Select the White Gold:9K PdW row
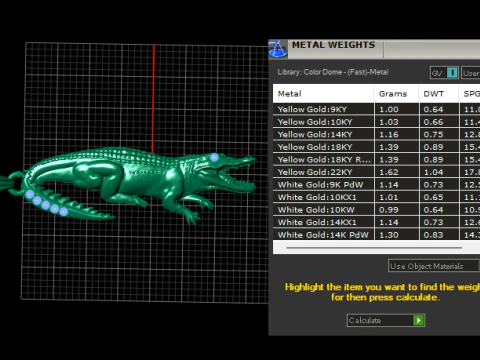 point(376,185)
